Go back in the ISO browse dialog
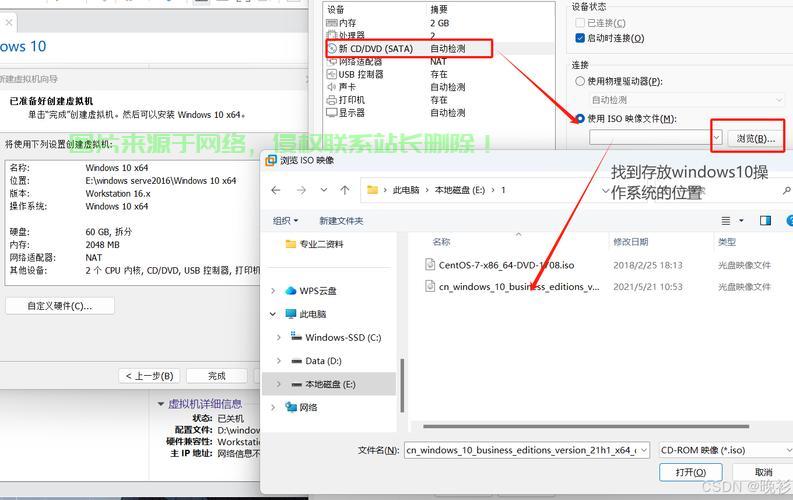The width and height of the screenshot is (793, 500). coord(276,190)
